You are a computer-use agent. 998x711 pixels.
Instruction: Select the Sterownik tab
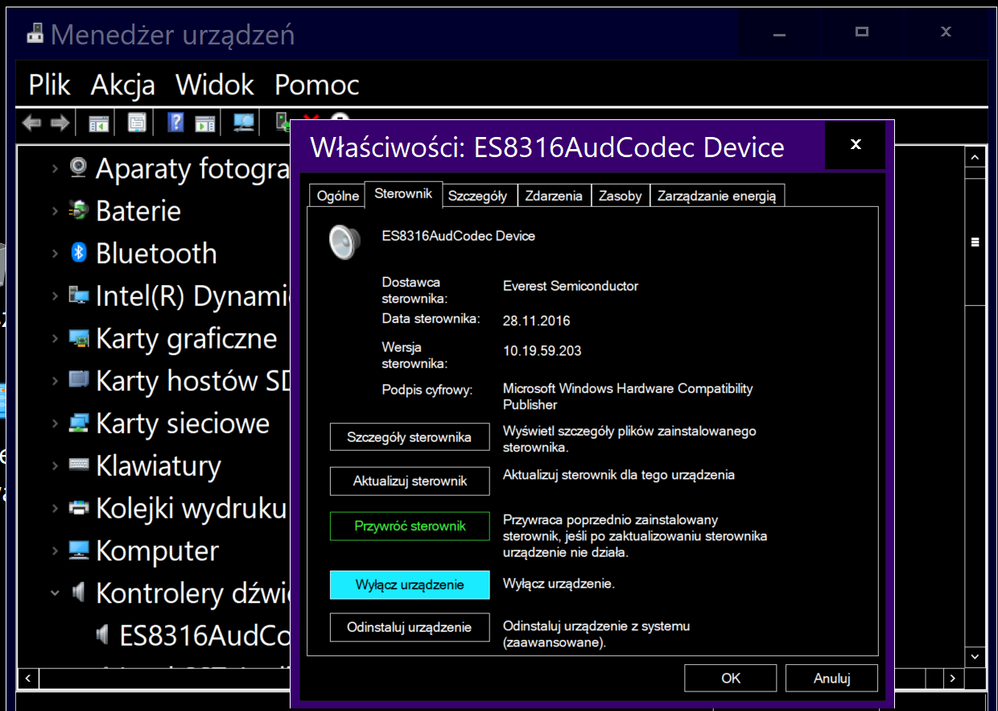[x=404, y=194]
